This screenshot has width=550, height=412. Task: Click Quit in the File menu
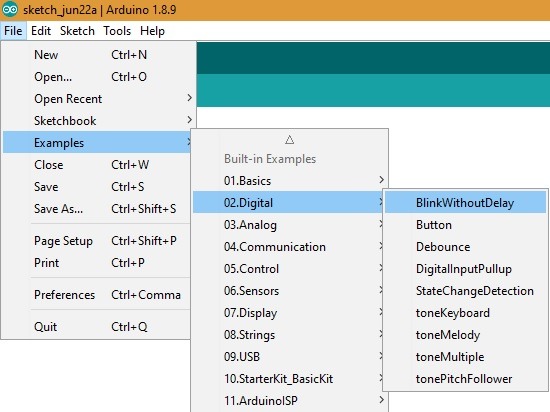[x=98, y=327]
